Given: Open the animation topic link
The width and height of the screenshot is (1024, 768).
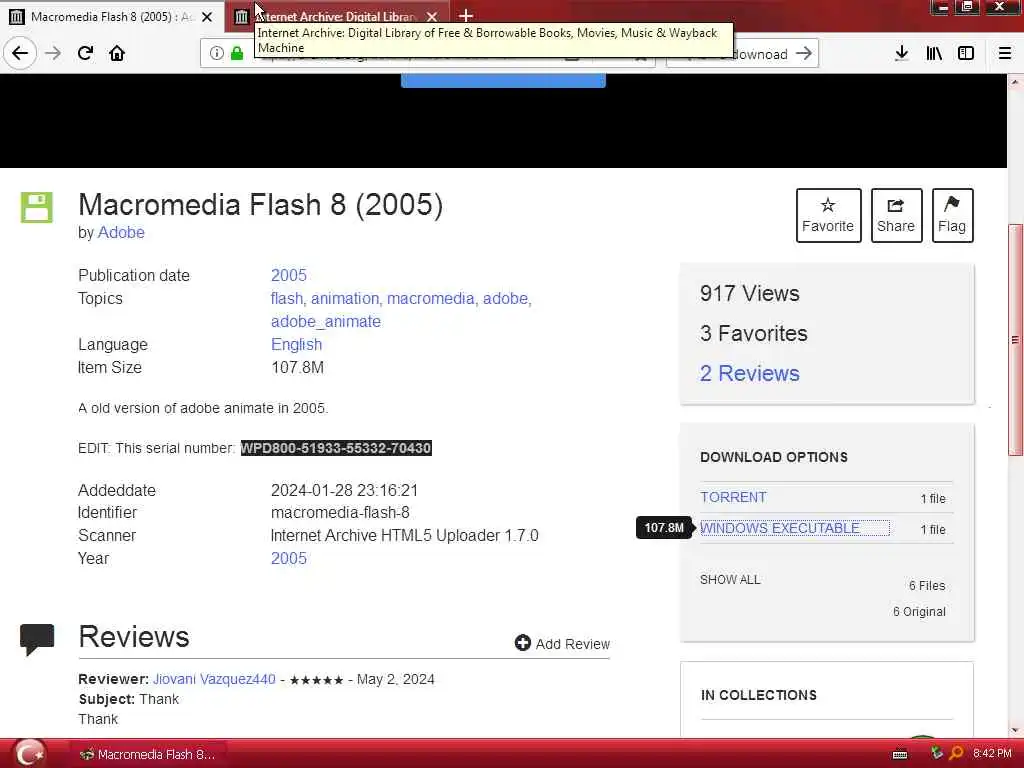Looking at the screenshot, I should [345, 298].
